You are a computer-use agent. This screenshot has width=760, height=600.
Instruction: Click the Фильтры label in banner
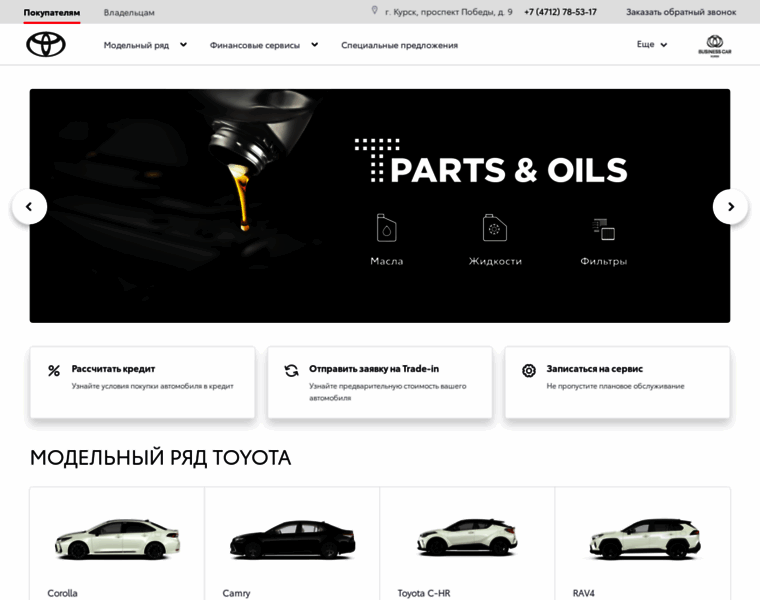603,261
